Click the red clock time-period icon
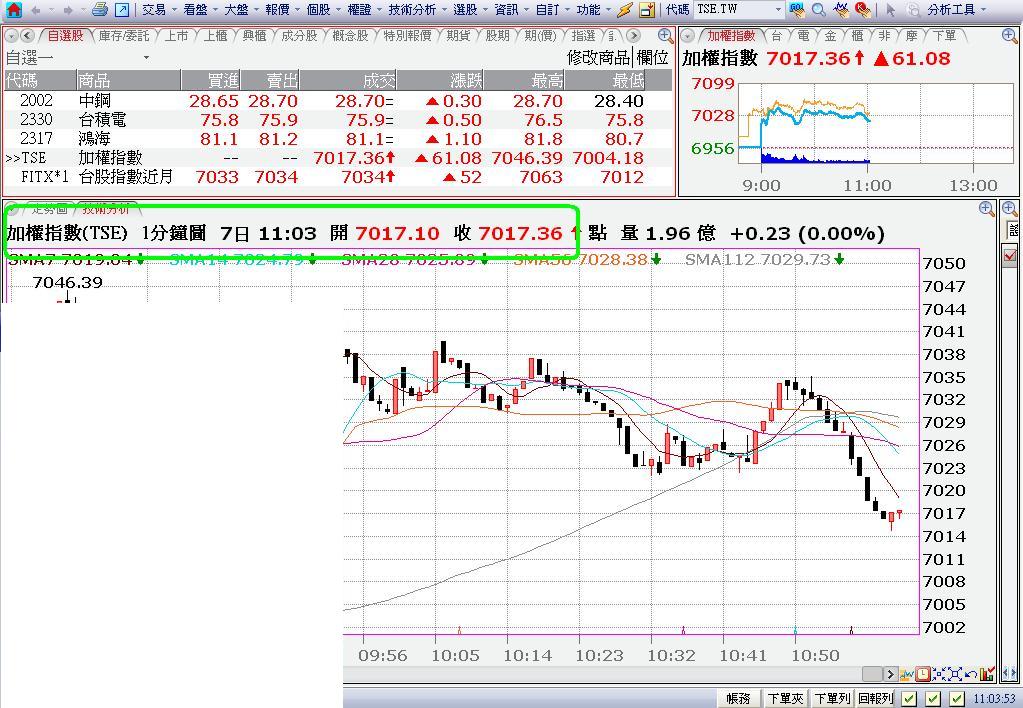The width and height of the screenshot is (1023, 708). coord(923,674)
